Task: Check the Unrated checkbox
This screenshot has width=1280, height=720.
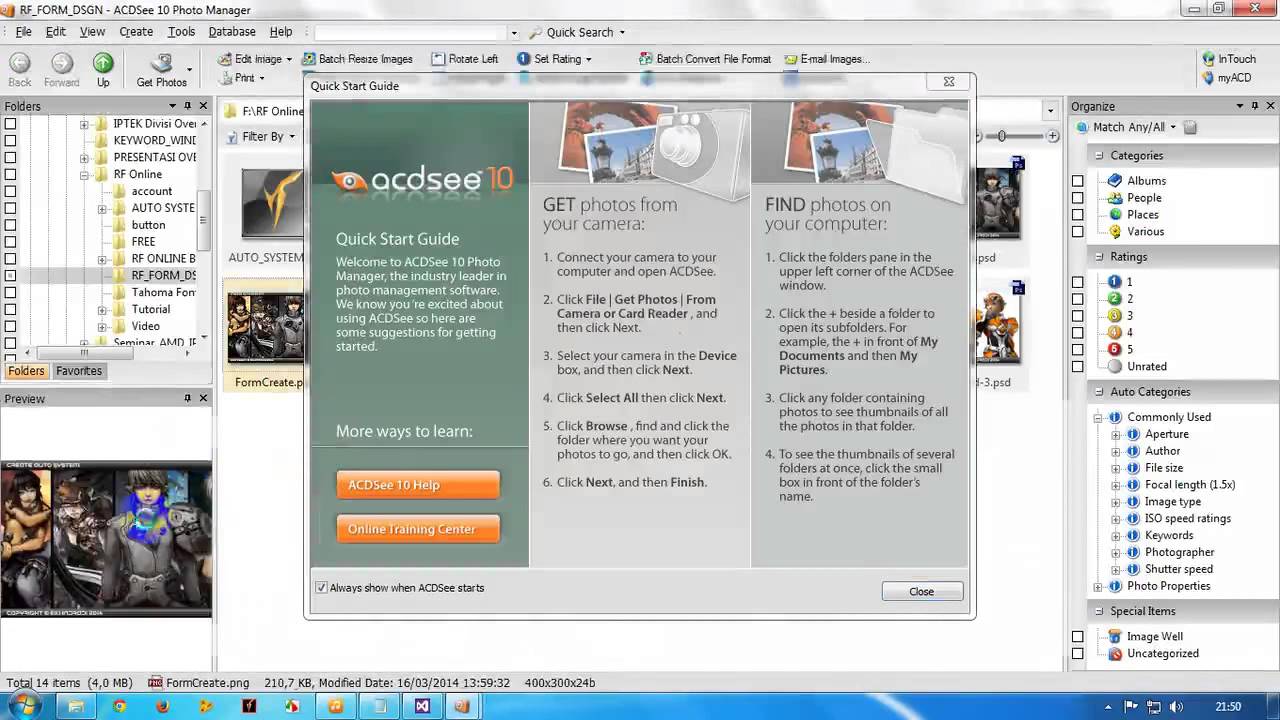Action: coord(1077,367)
